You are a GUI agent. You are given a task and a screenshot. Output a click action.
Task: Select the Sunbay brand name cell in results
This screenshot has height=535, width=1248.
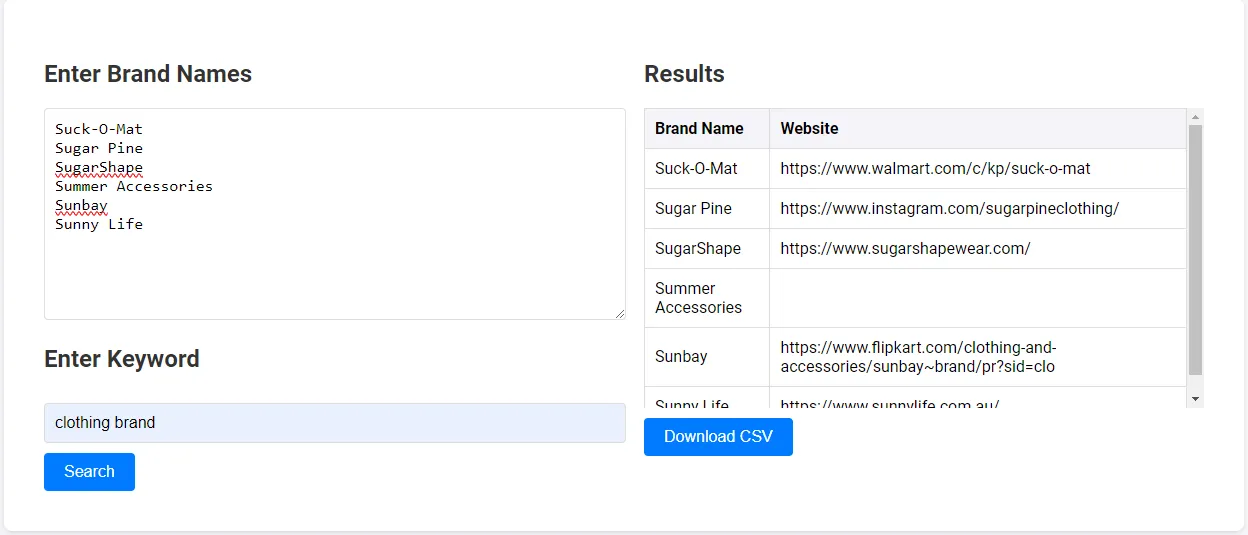pyautogui.click(x=681, y=357)
